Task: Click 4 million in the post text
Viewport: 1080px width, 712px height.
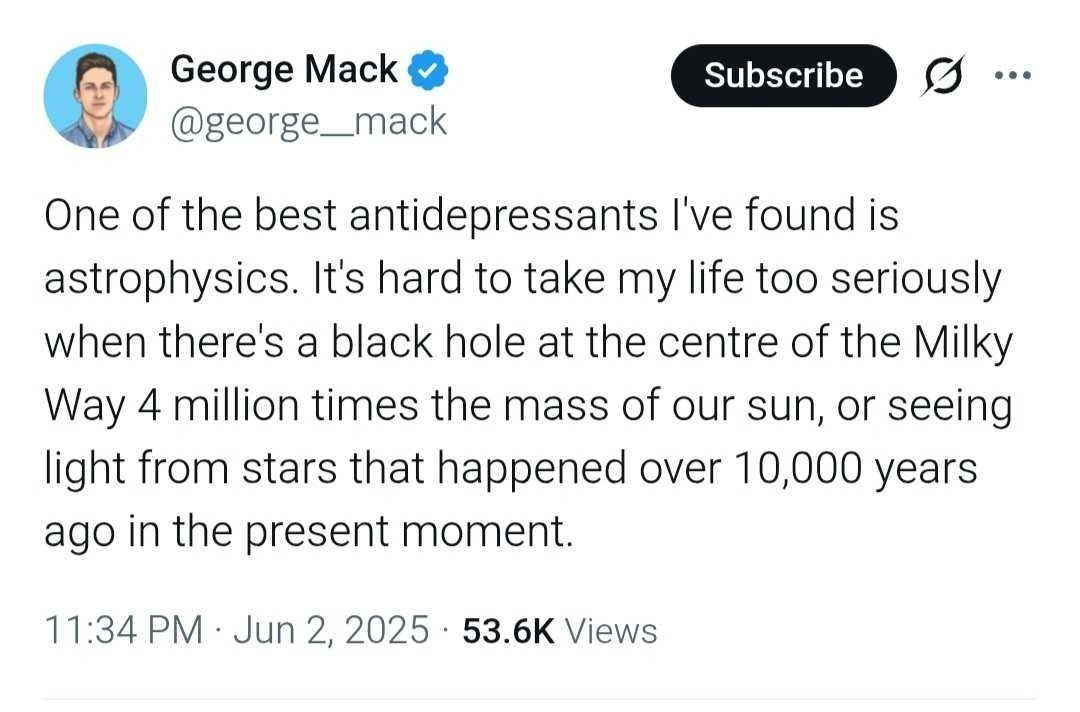Action: point(218,406)
